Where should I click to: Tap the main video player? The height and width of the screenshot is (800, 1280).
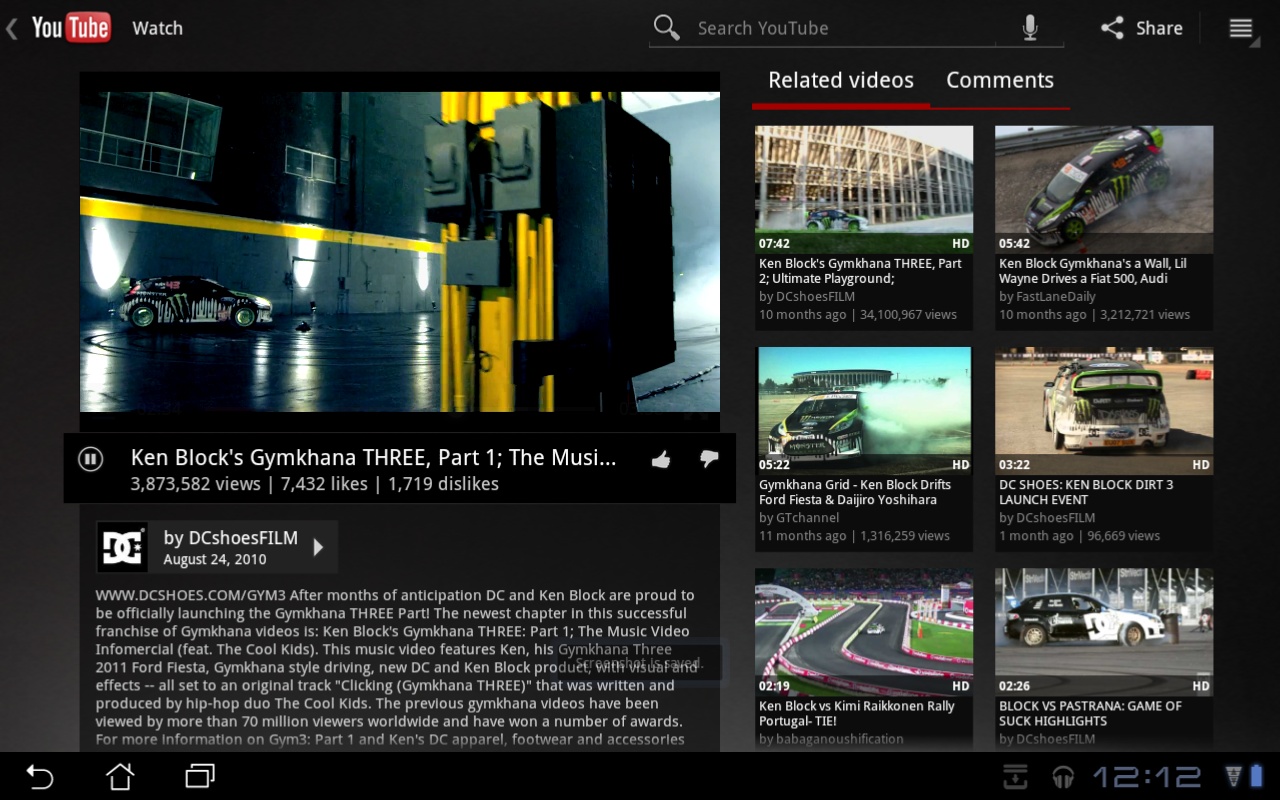(400, 252)
